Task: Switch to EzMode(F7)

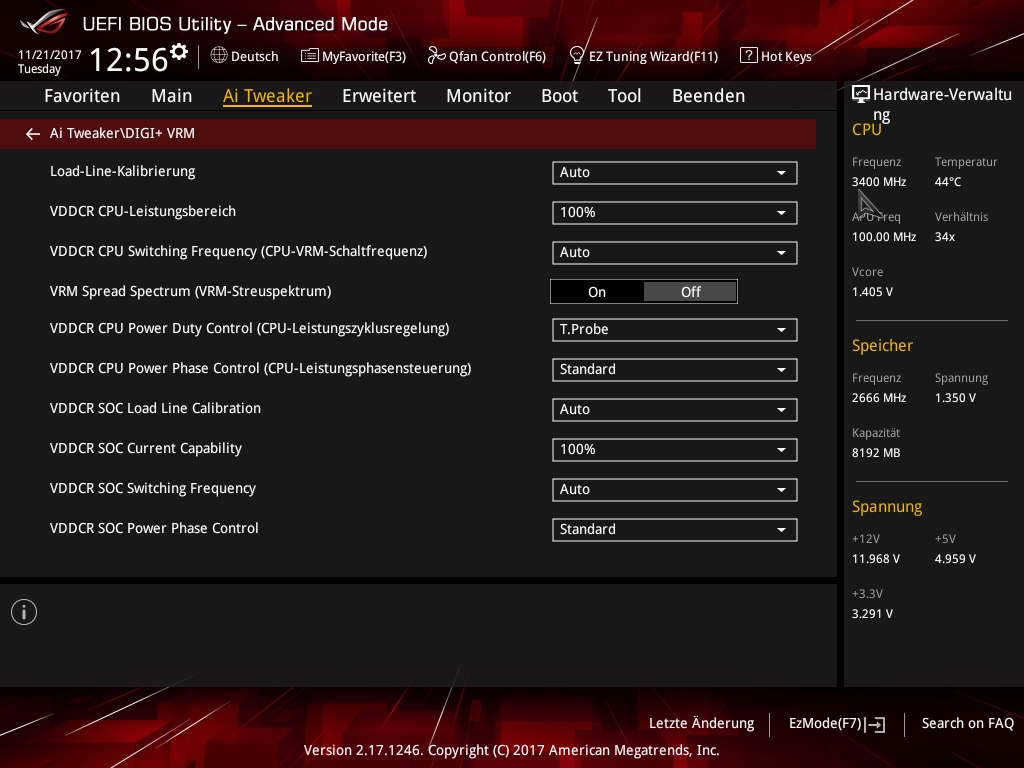Action: click(x=836, y=724)
